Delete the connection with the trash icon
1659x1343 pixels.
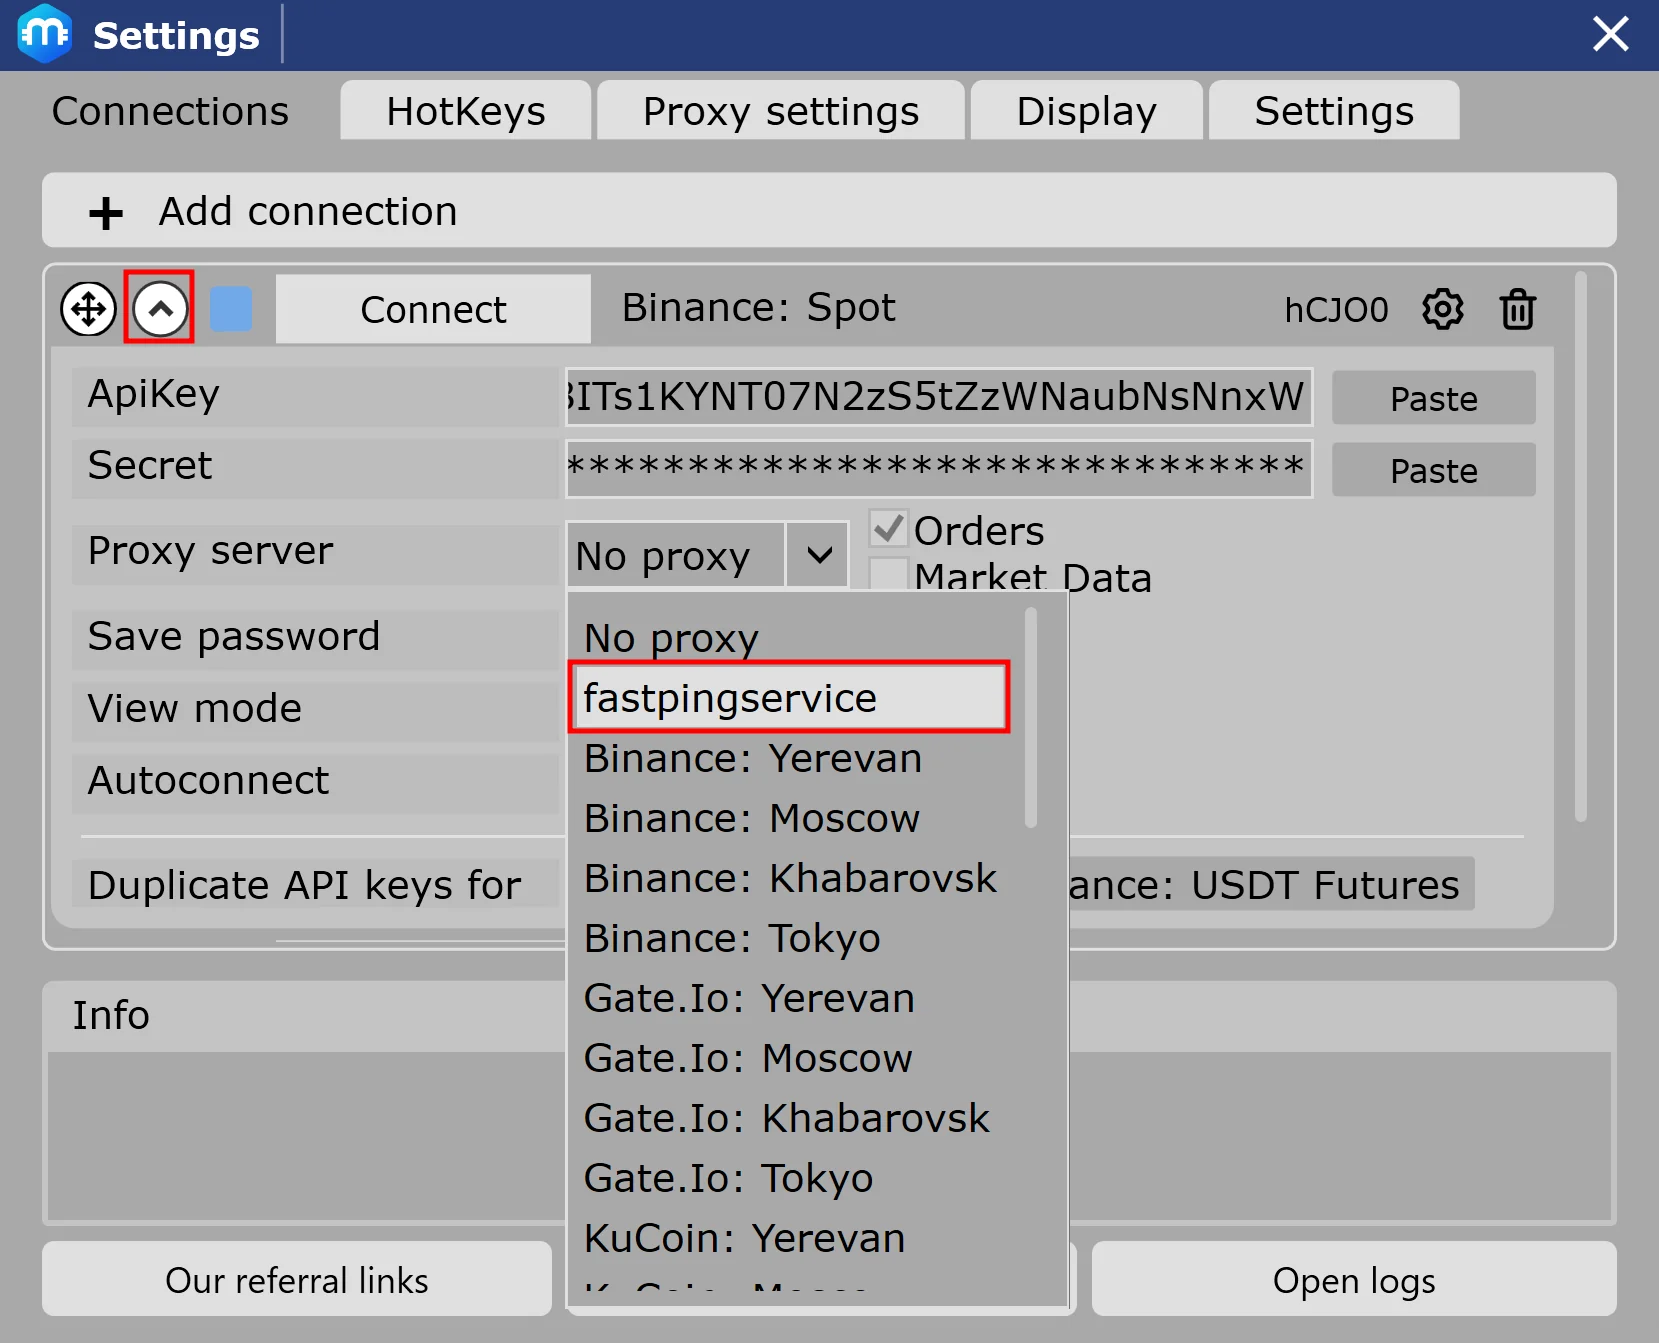pos(1517,310)
